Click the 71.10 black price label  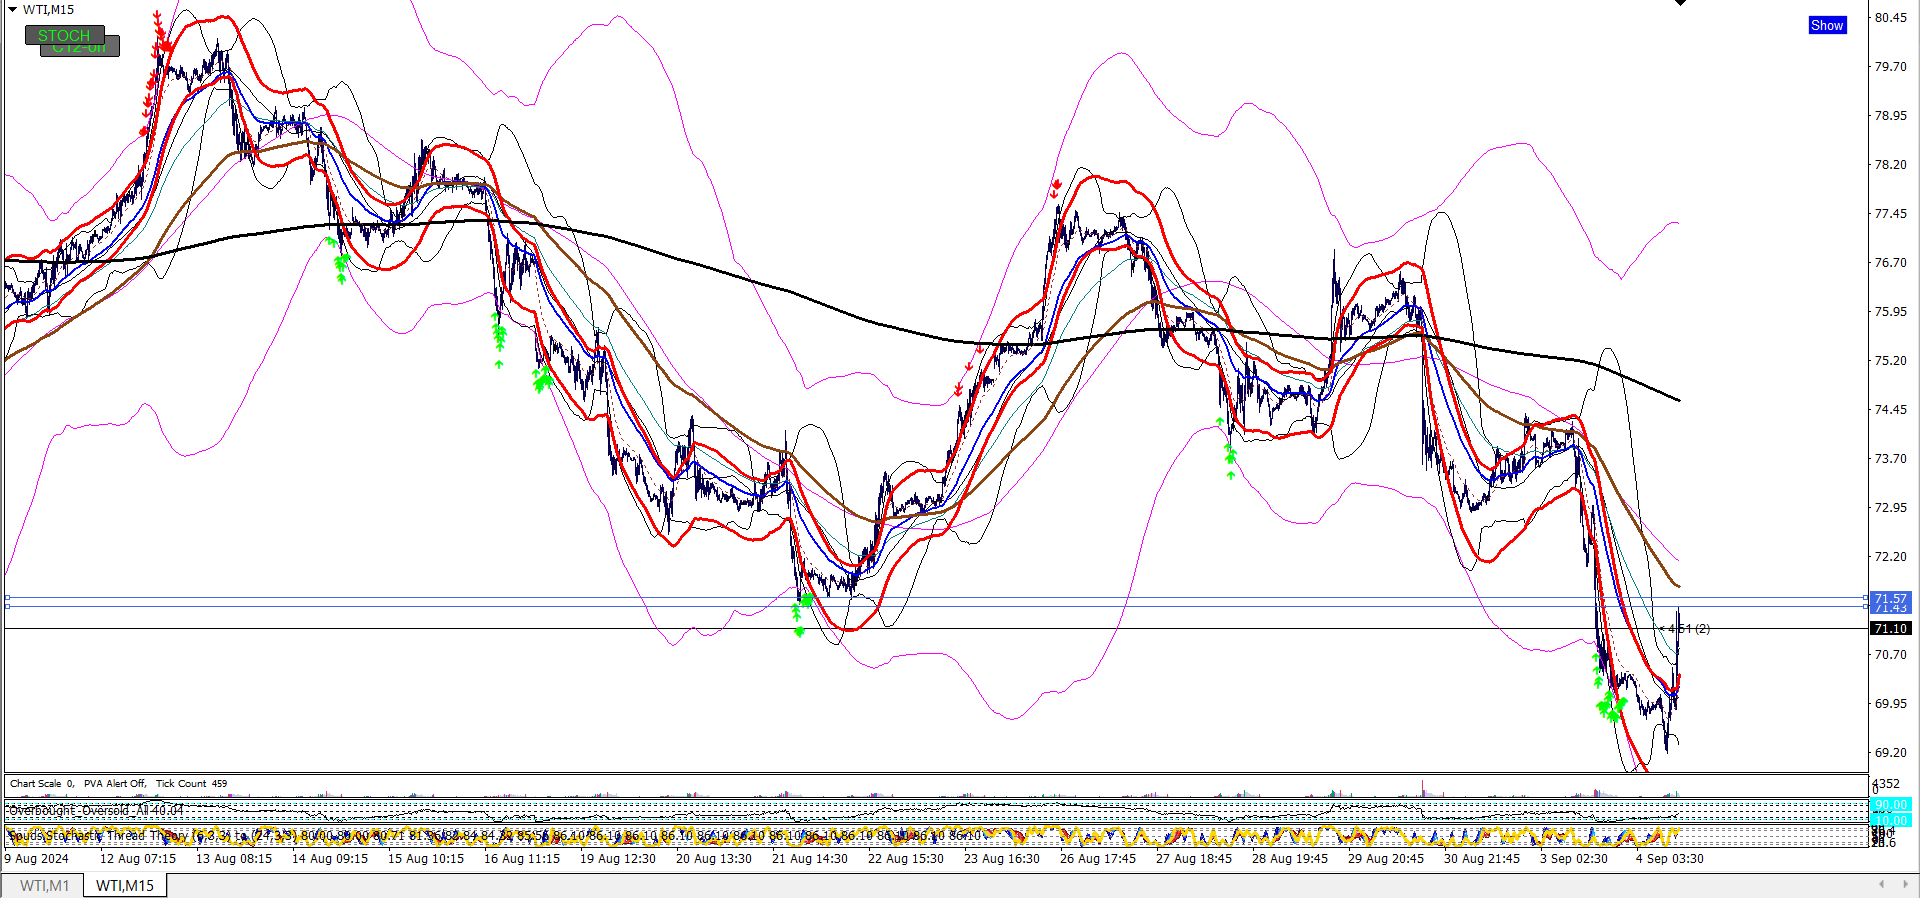(1891, 628)
